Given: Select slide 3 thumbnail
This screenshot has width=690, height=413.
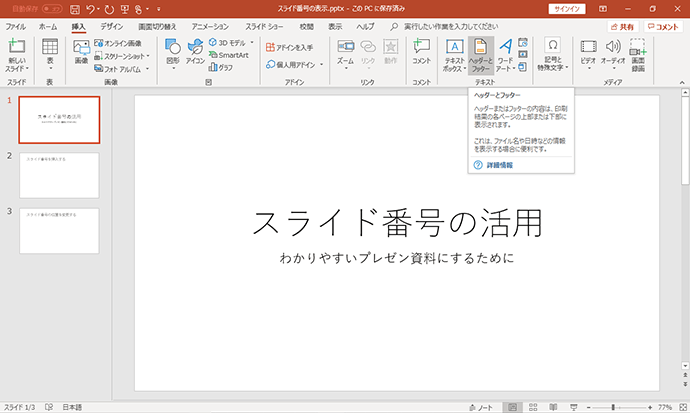Looking at the screenshot, I should pyautogui.click(x=59, y=231).
